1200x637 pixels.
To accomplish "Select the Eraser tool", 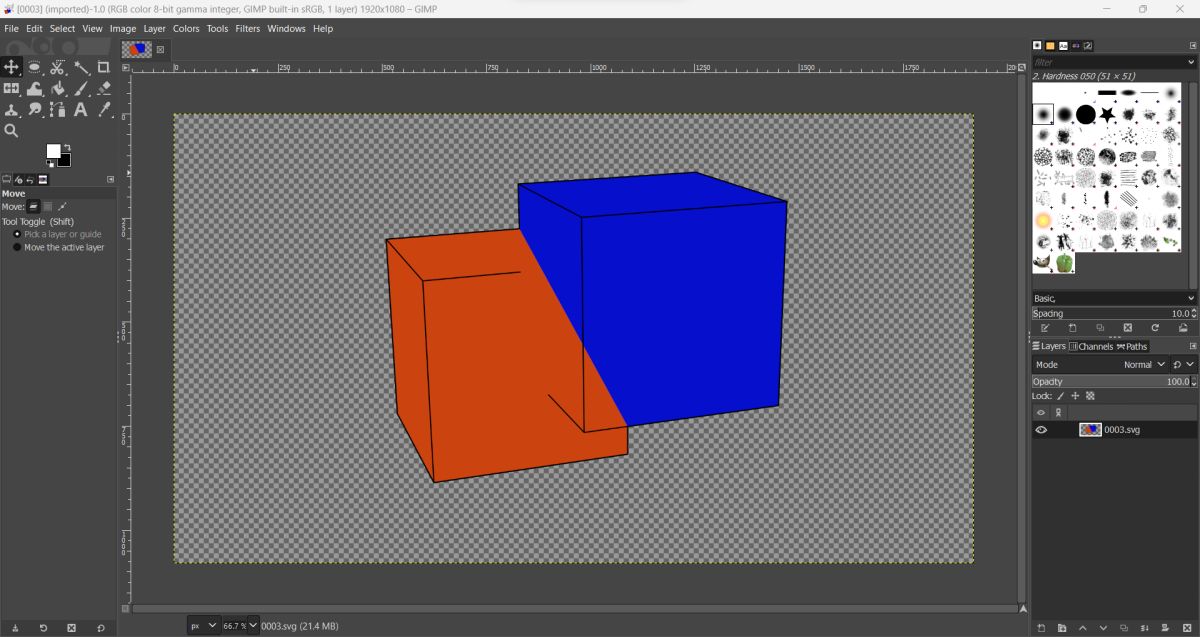I will pyautogui.click(x=103, y=88).
